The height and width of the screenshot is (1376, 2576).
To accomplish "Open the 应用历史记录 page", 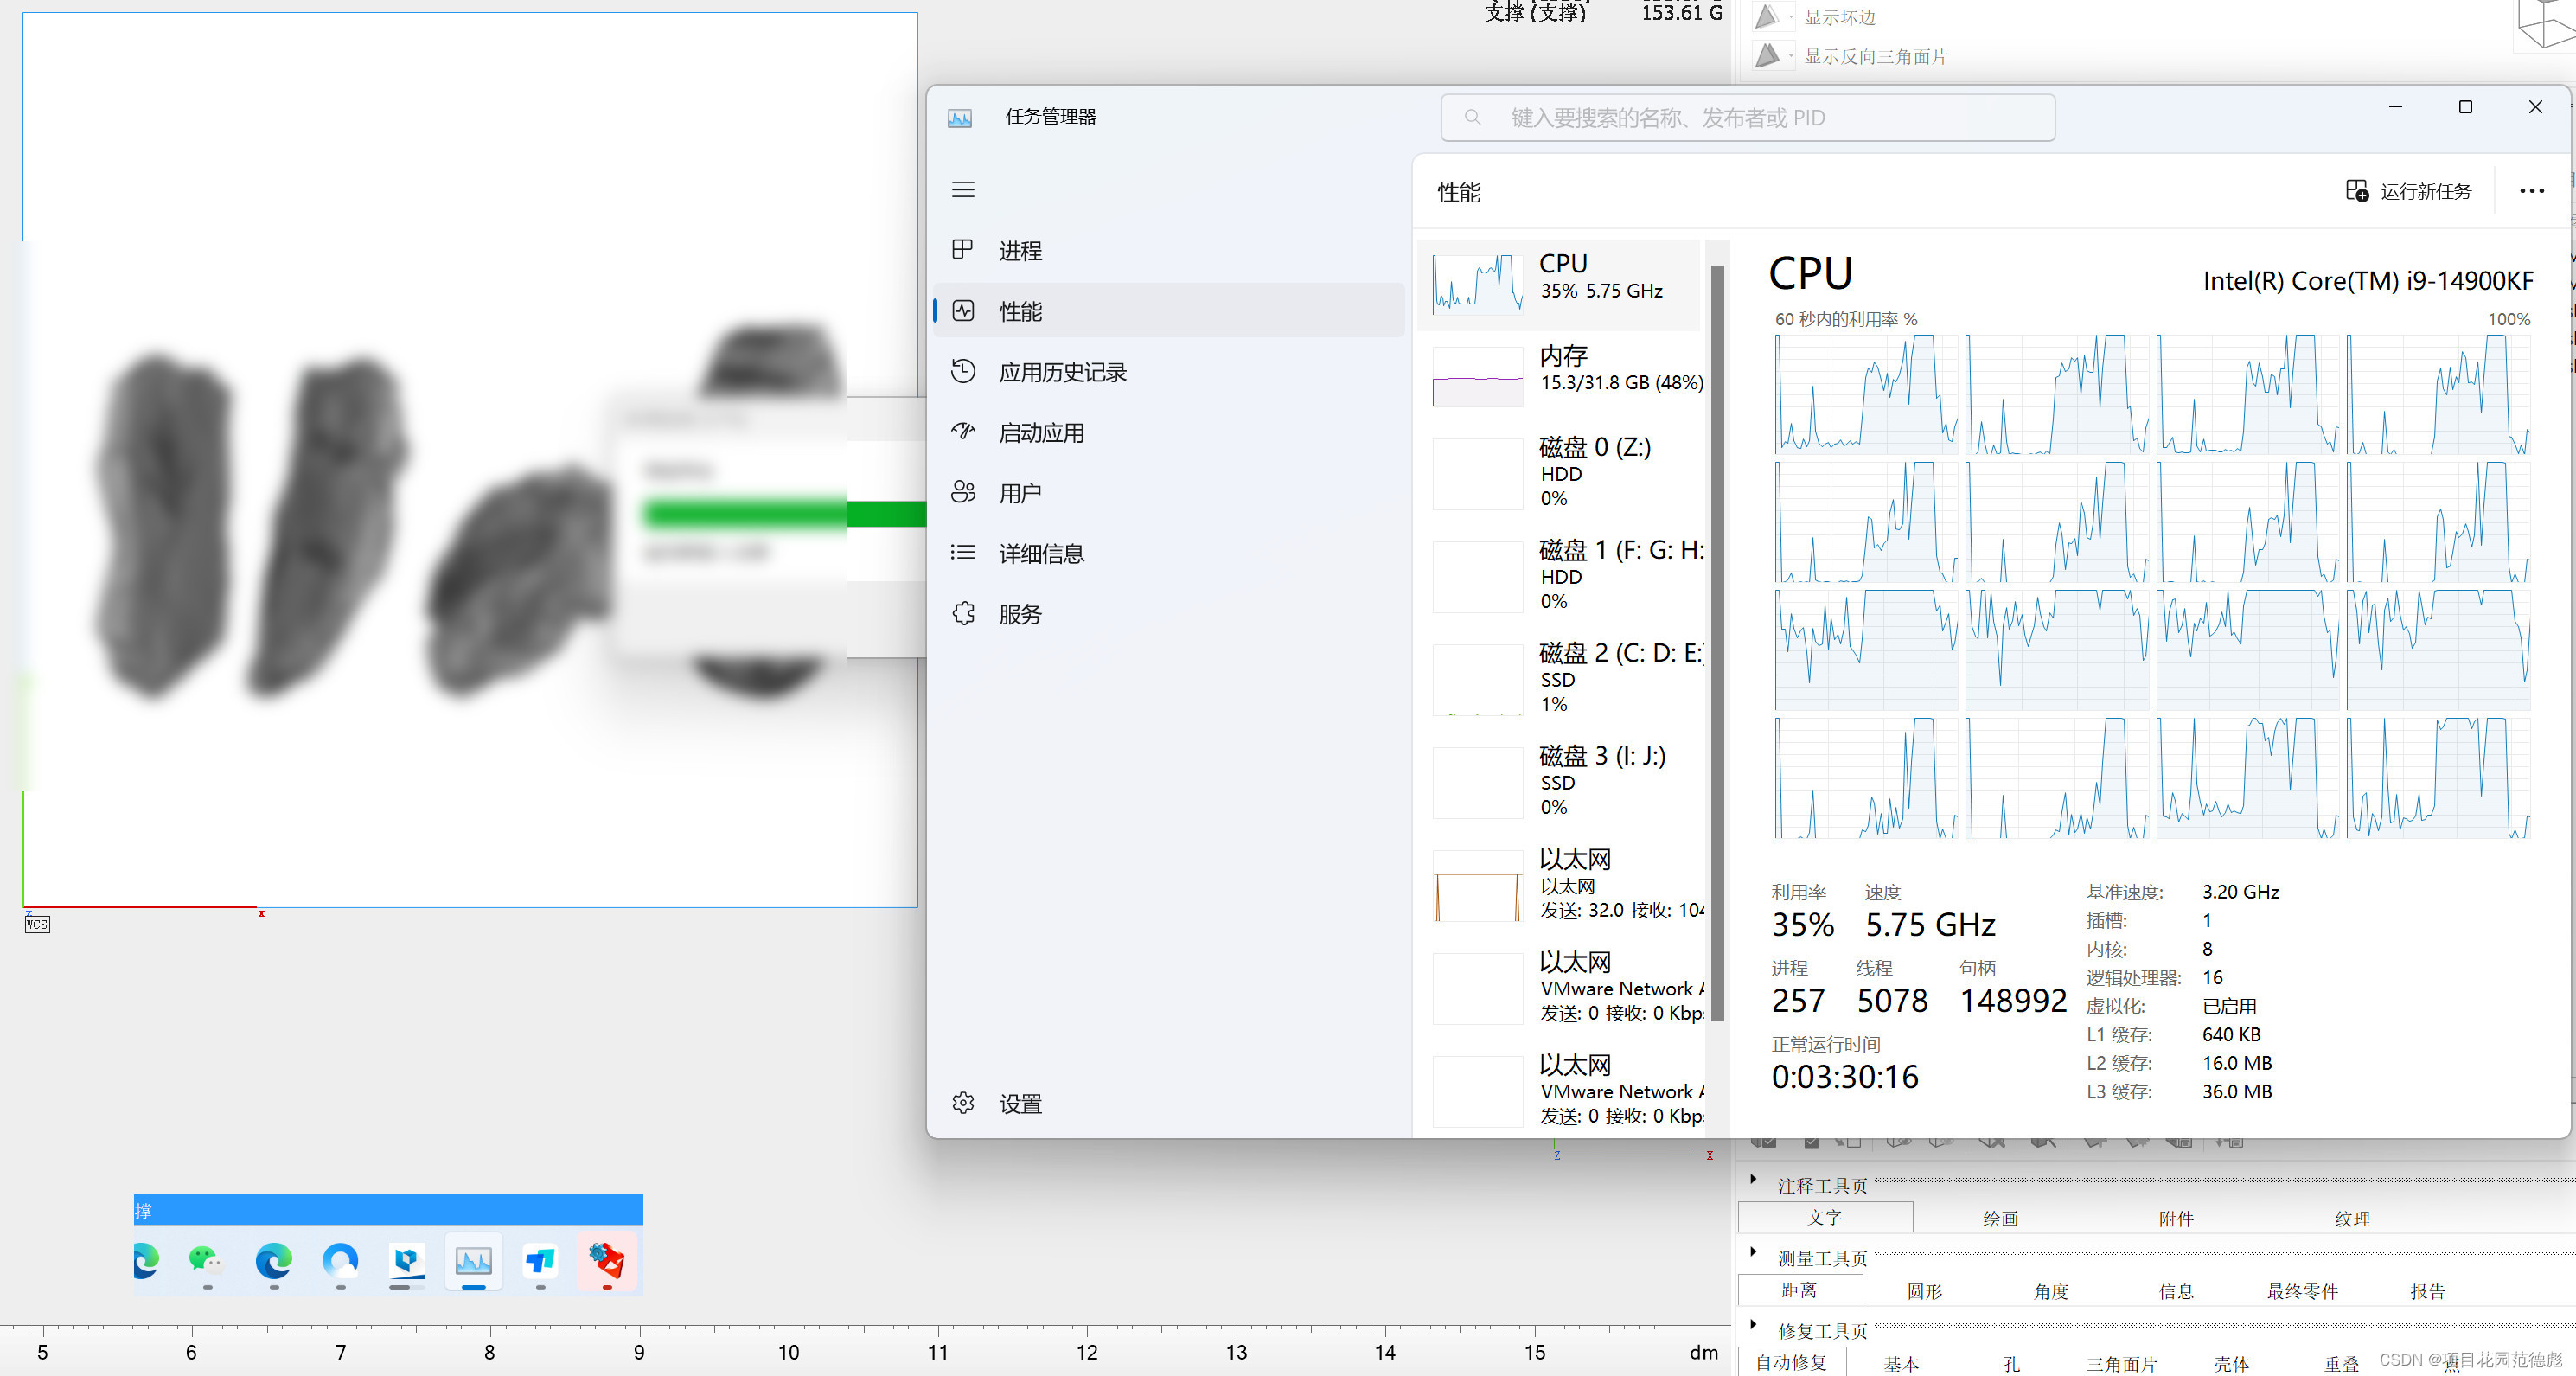I will (1062, 372).
